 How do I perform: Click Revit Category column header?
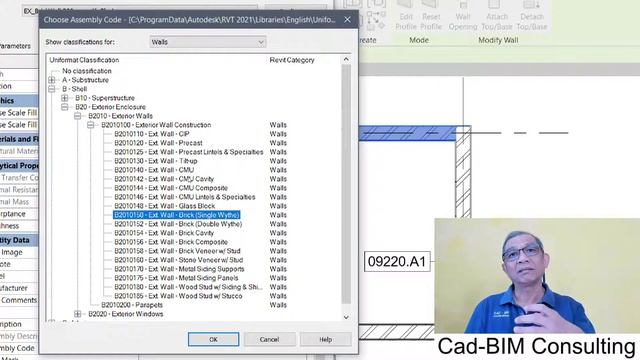(292, 60)
